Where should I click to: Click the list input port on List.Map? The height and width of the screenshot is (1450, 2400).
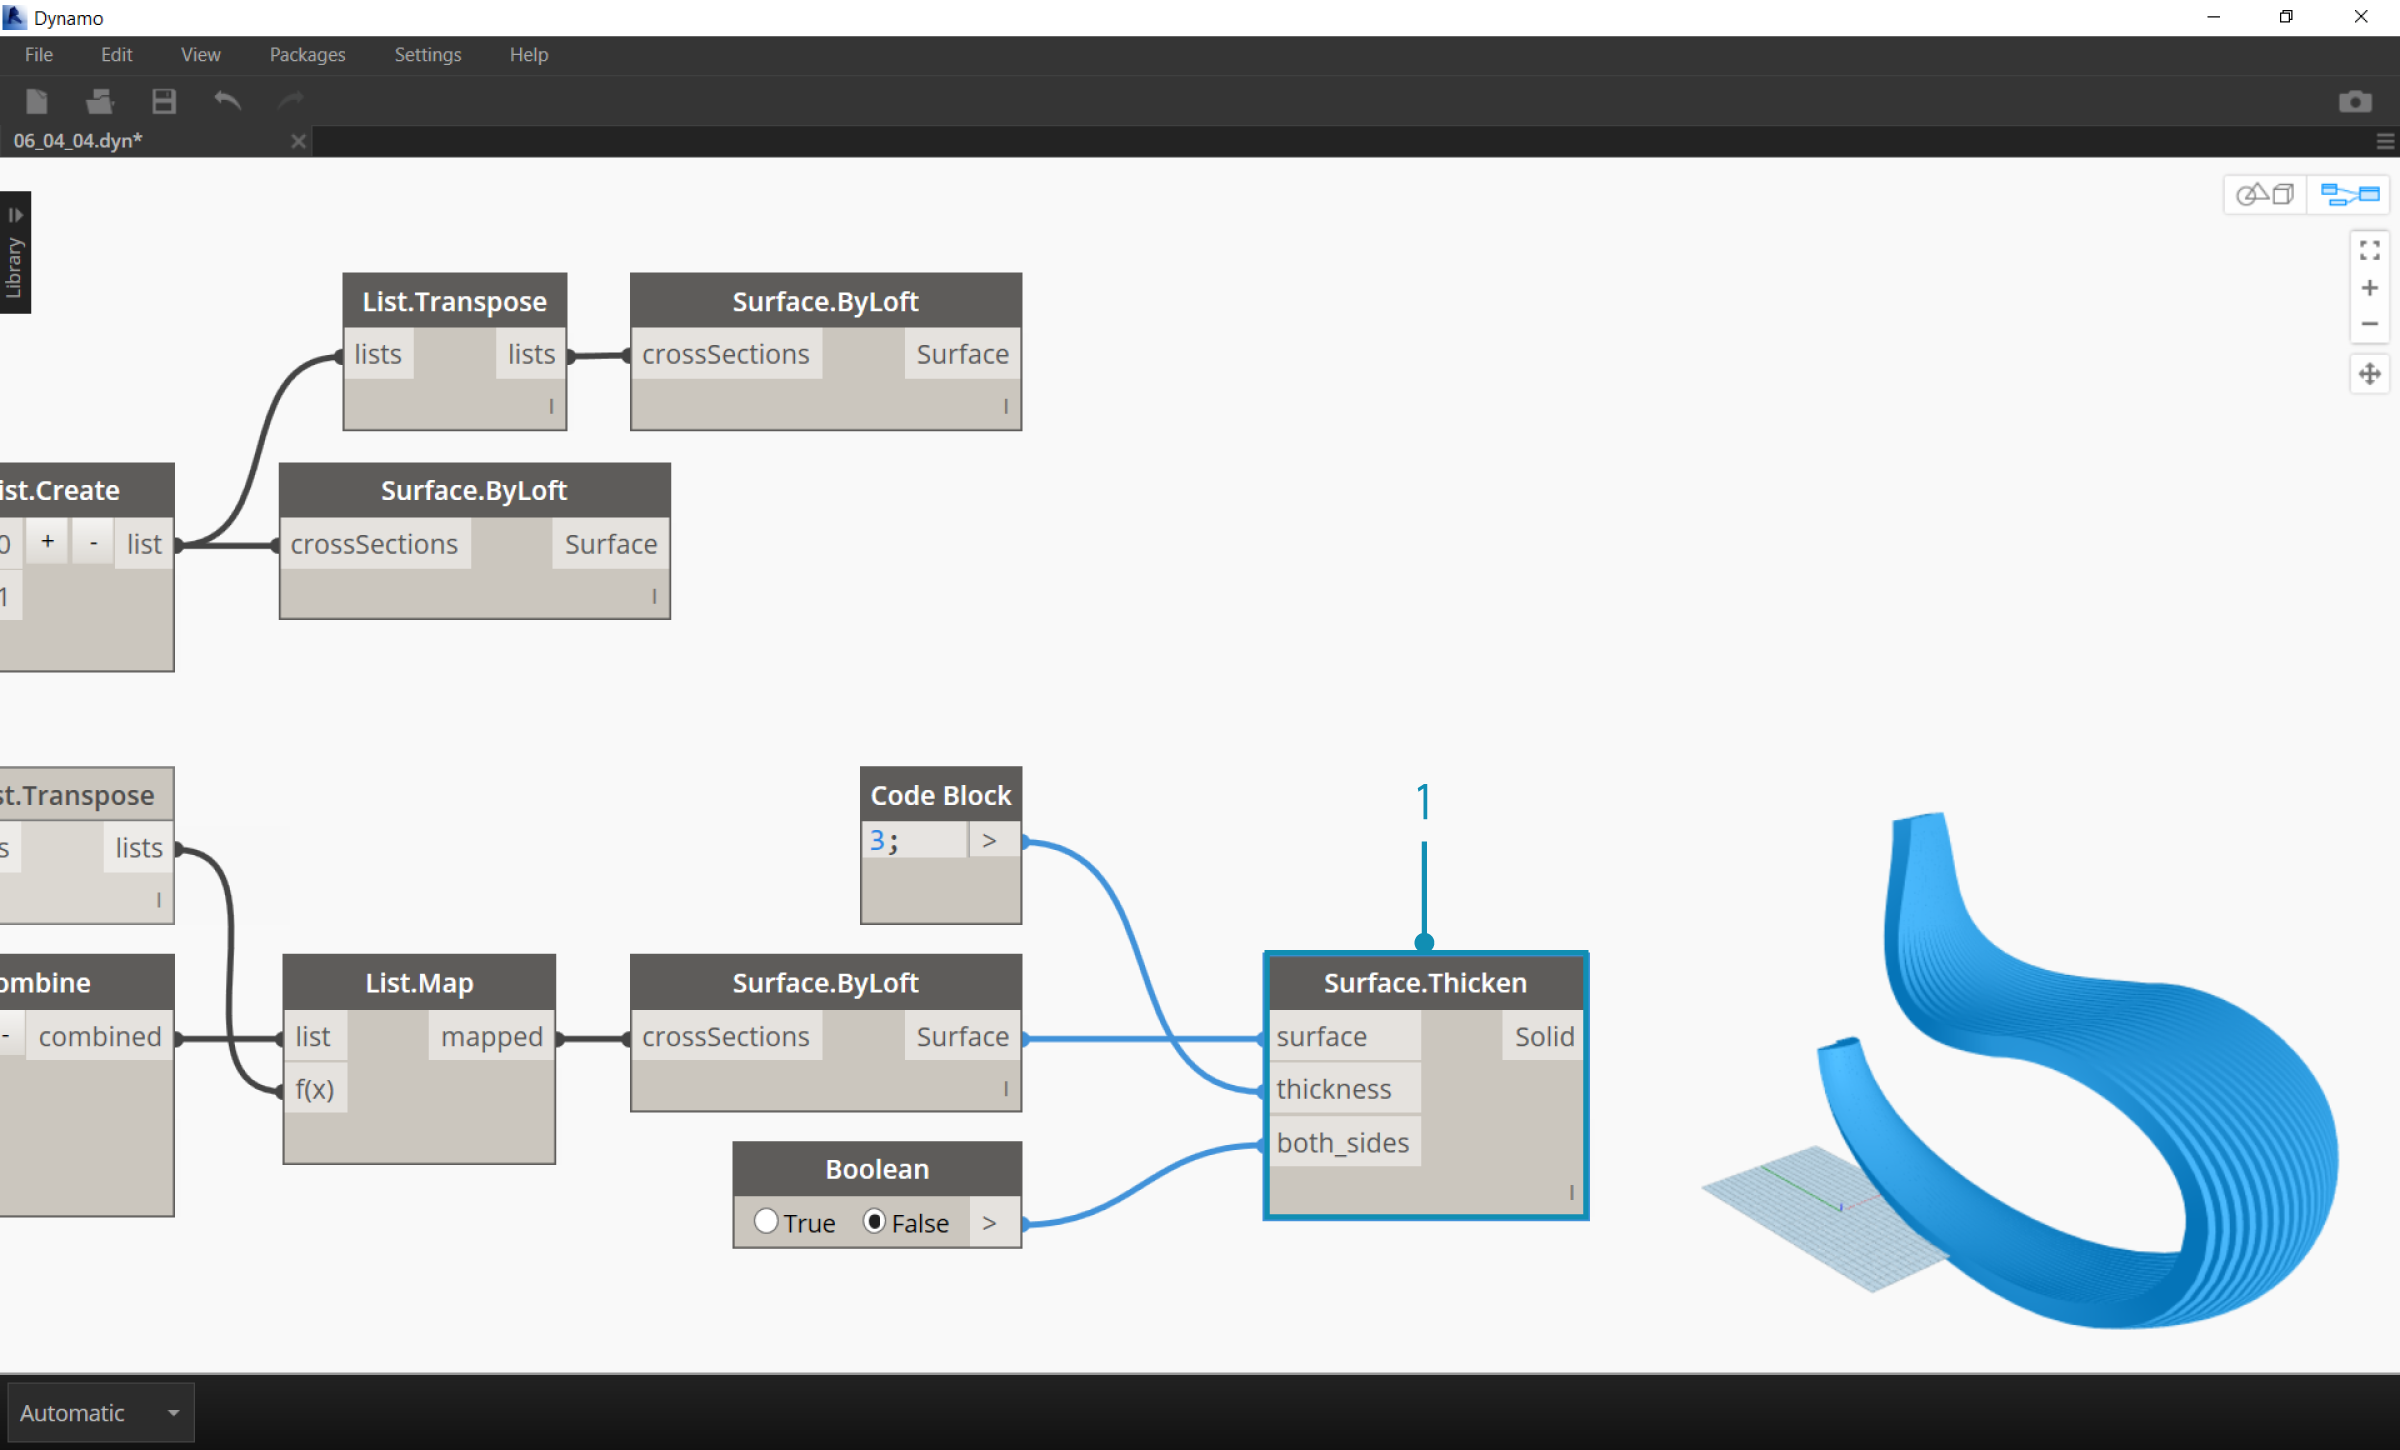pyautogui.click(x=316, y=1036)
